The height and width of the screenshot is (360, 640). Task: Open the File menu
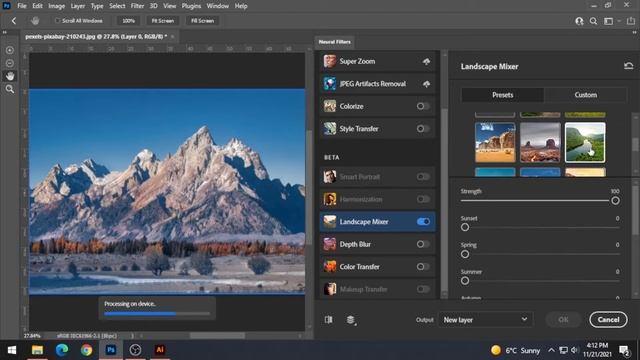click(22, 6)
